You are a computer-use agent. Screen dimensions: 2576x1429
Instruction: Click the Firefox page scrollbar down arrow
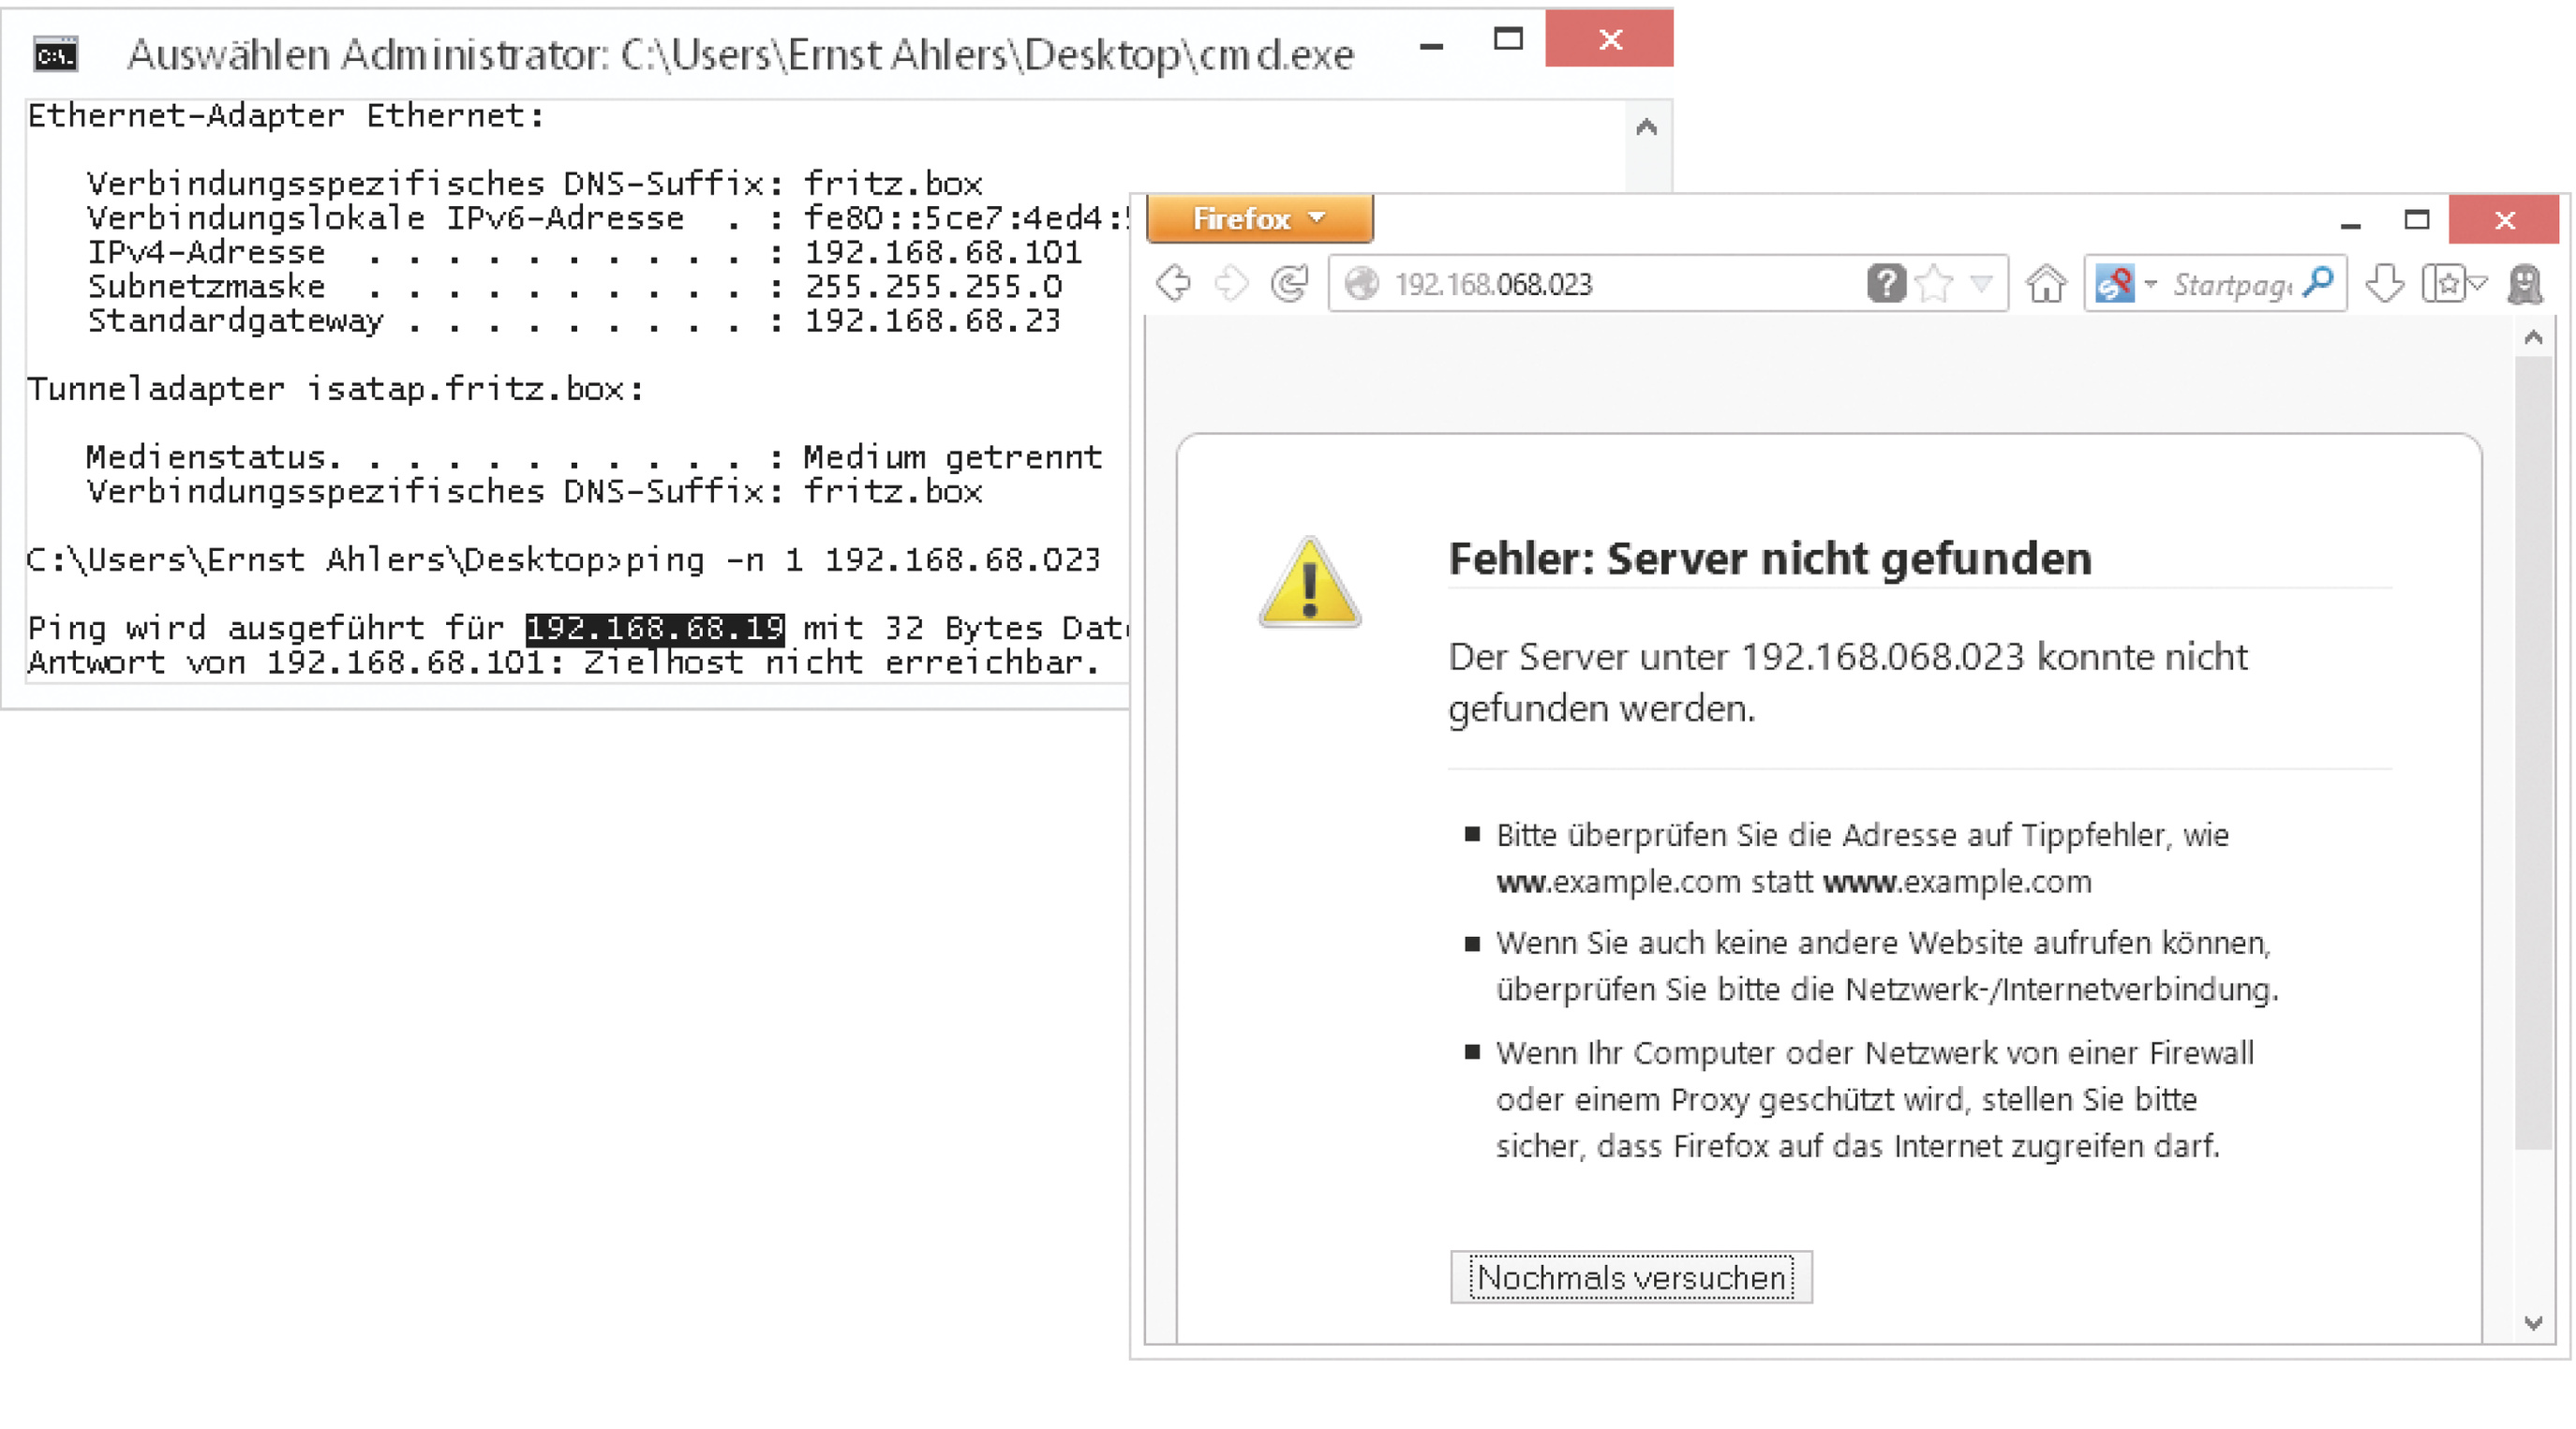pyautogui.click(x=2533, y=1322)
